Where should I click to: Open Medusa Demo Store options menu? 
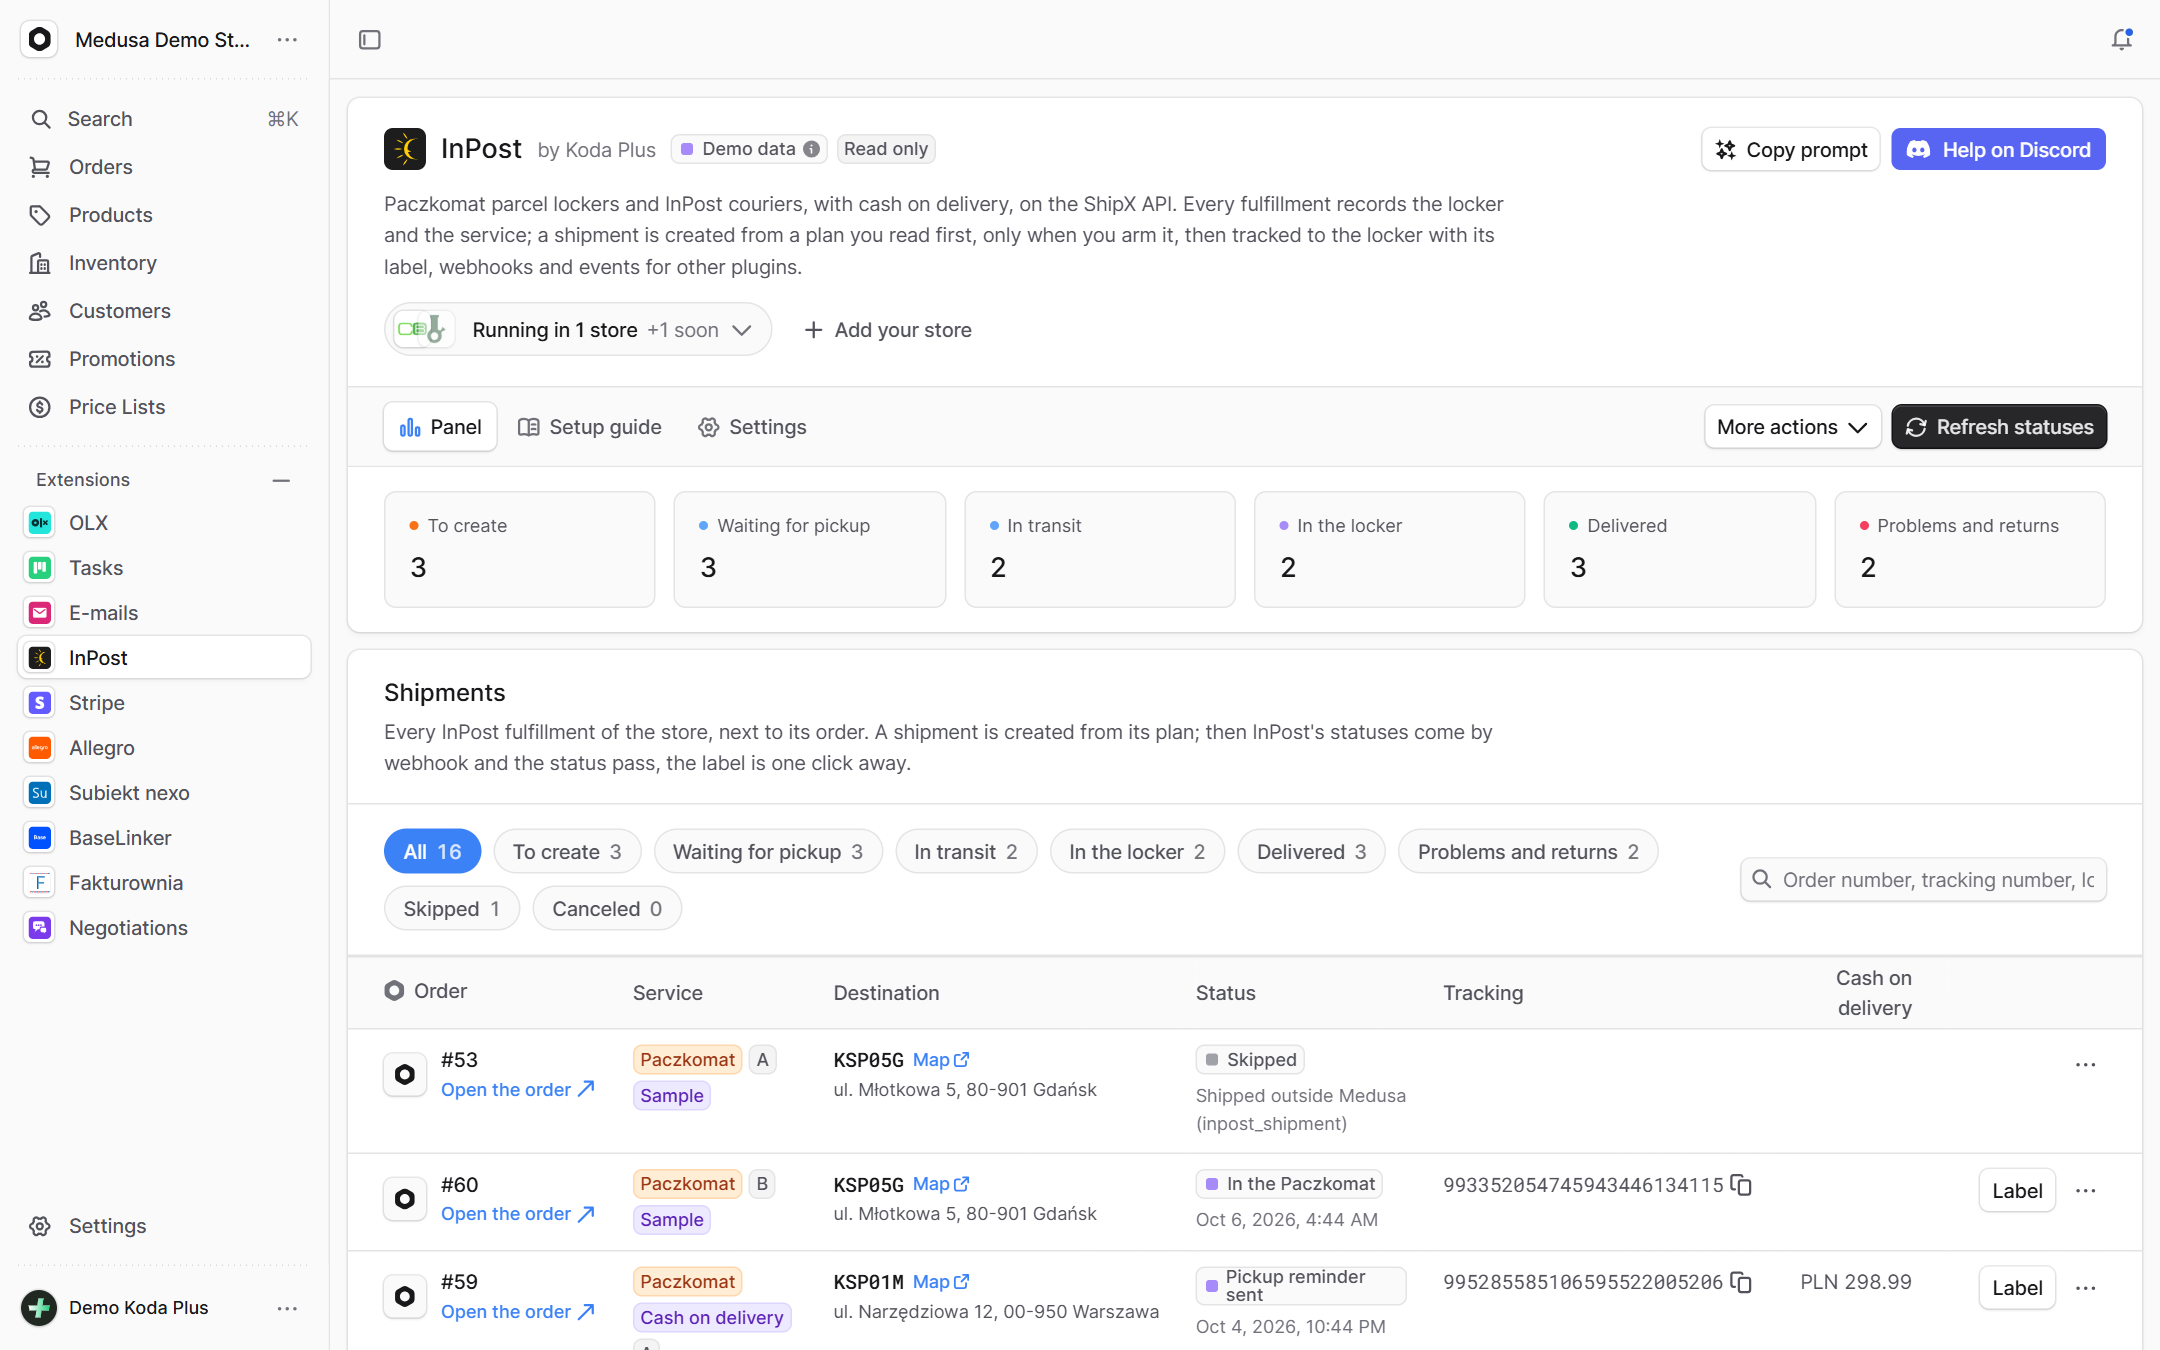click(x=287, y=40)
